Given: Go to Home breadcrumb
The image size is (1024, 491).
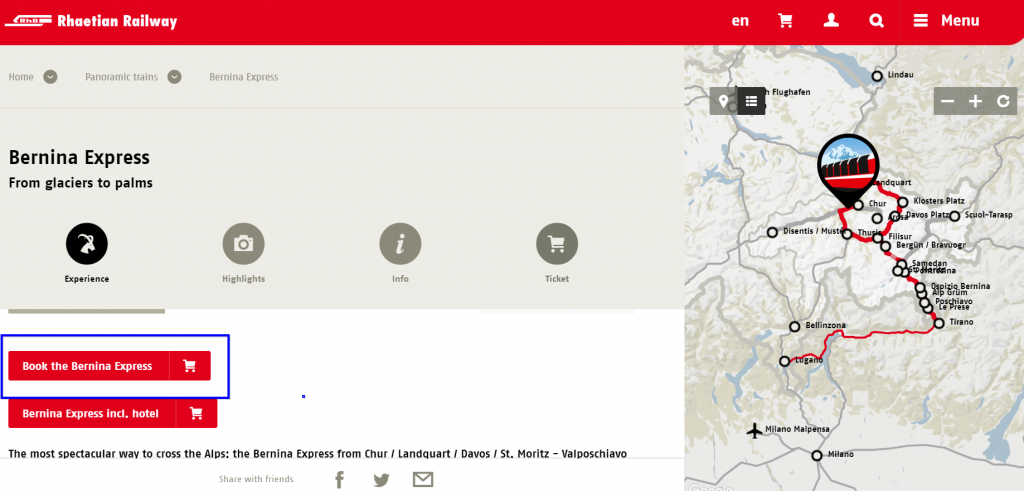Looking at the screenshot, I should coord(21,77).
